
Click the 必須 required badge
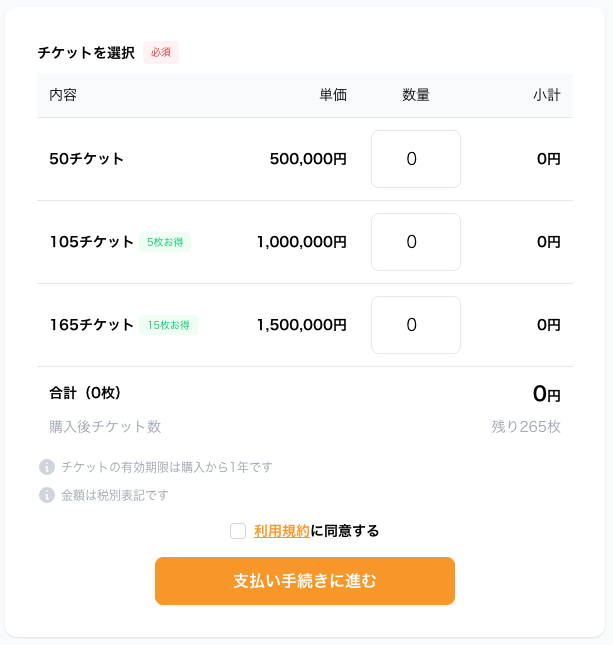pos(161,53)
